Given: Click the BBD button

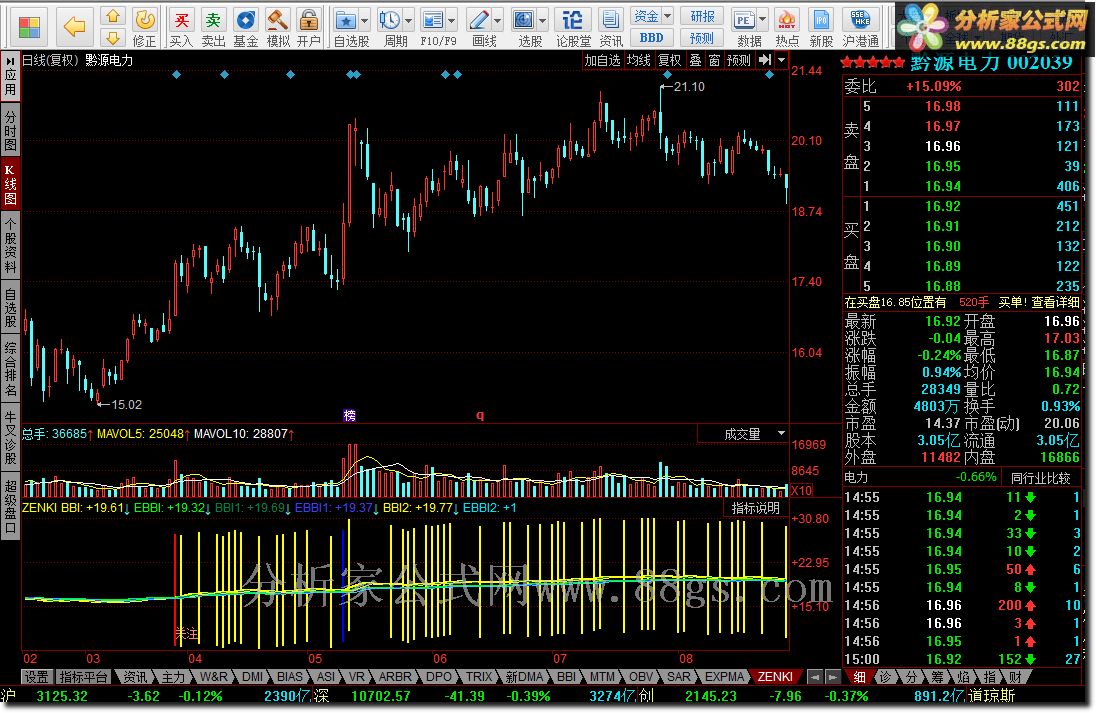Looking at the screenshot, I should point(651,38).
